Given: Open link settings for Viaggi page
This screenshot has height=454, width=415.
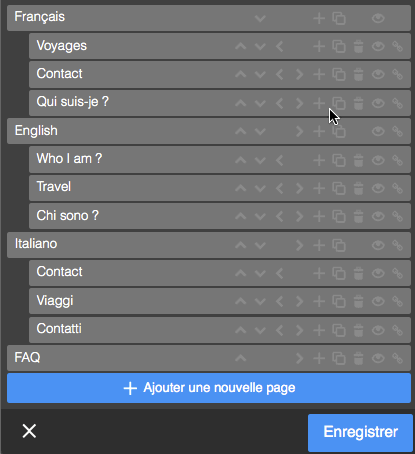Looking at the screenshot, I should [x=397, y=302].
